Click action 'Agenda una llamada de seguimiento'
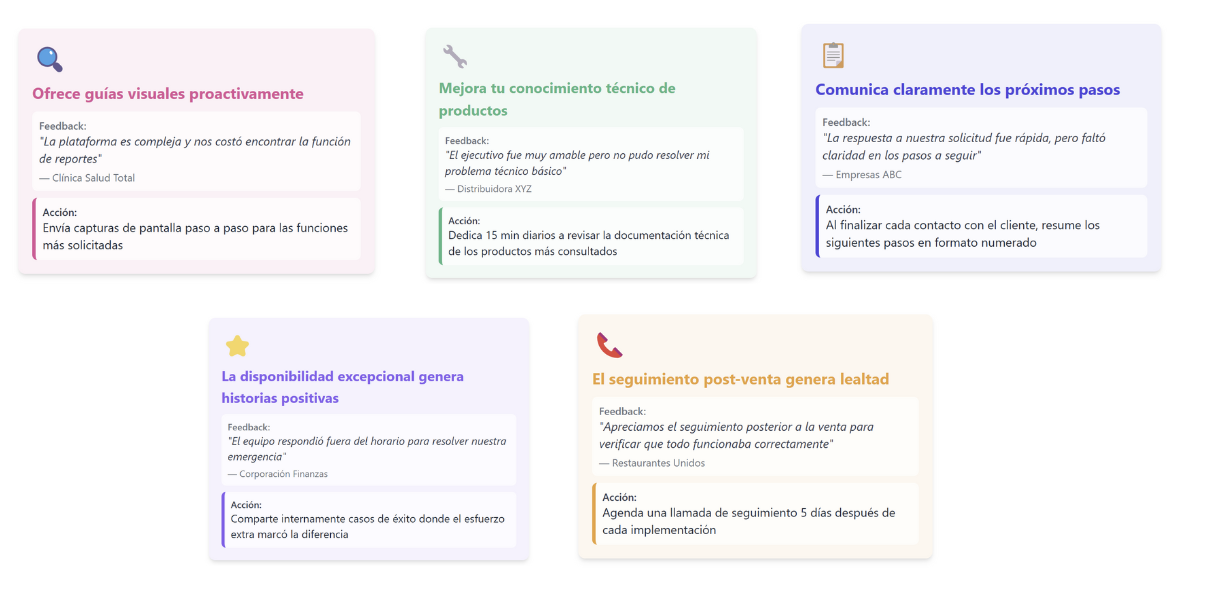The image size is (1208, 590). click(x=748, y=521)
